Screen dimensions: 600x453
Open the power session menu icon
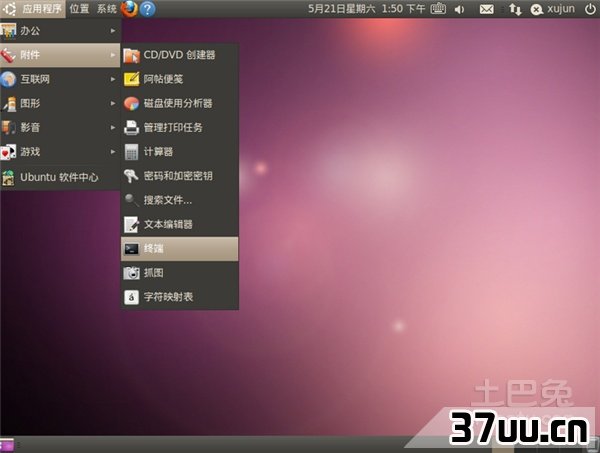[590, 9]
